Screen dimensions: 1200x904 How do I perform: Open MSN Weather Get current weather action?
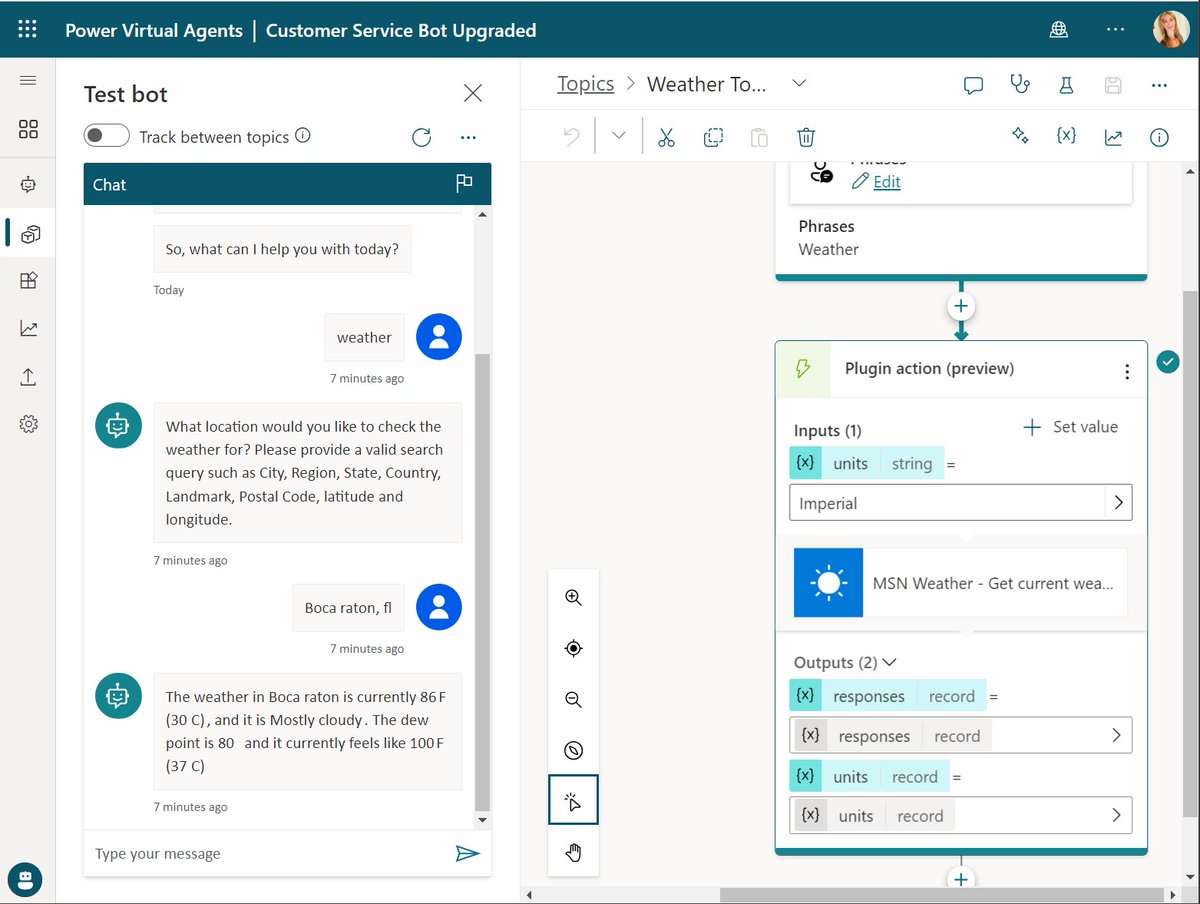pos(960,582)
